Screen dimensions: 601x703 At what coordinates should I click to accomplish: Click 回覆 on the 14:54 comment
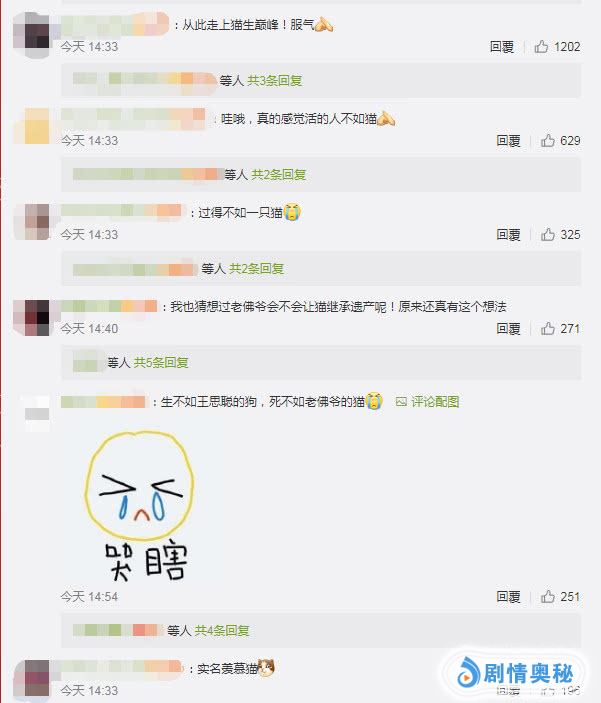(508, 597)
